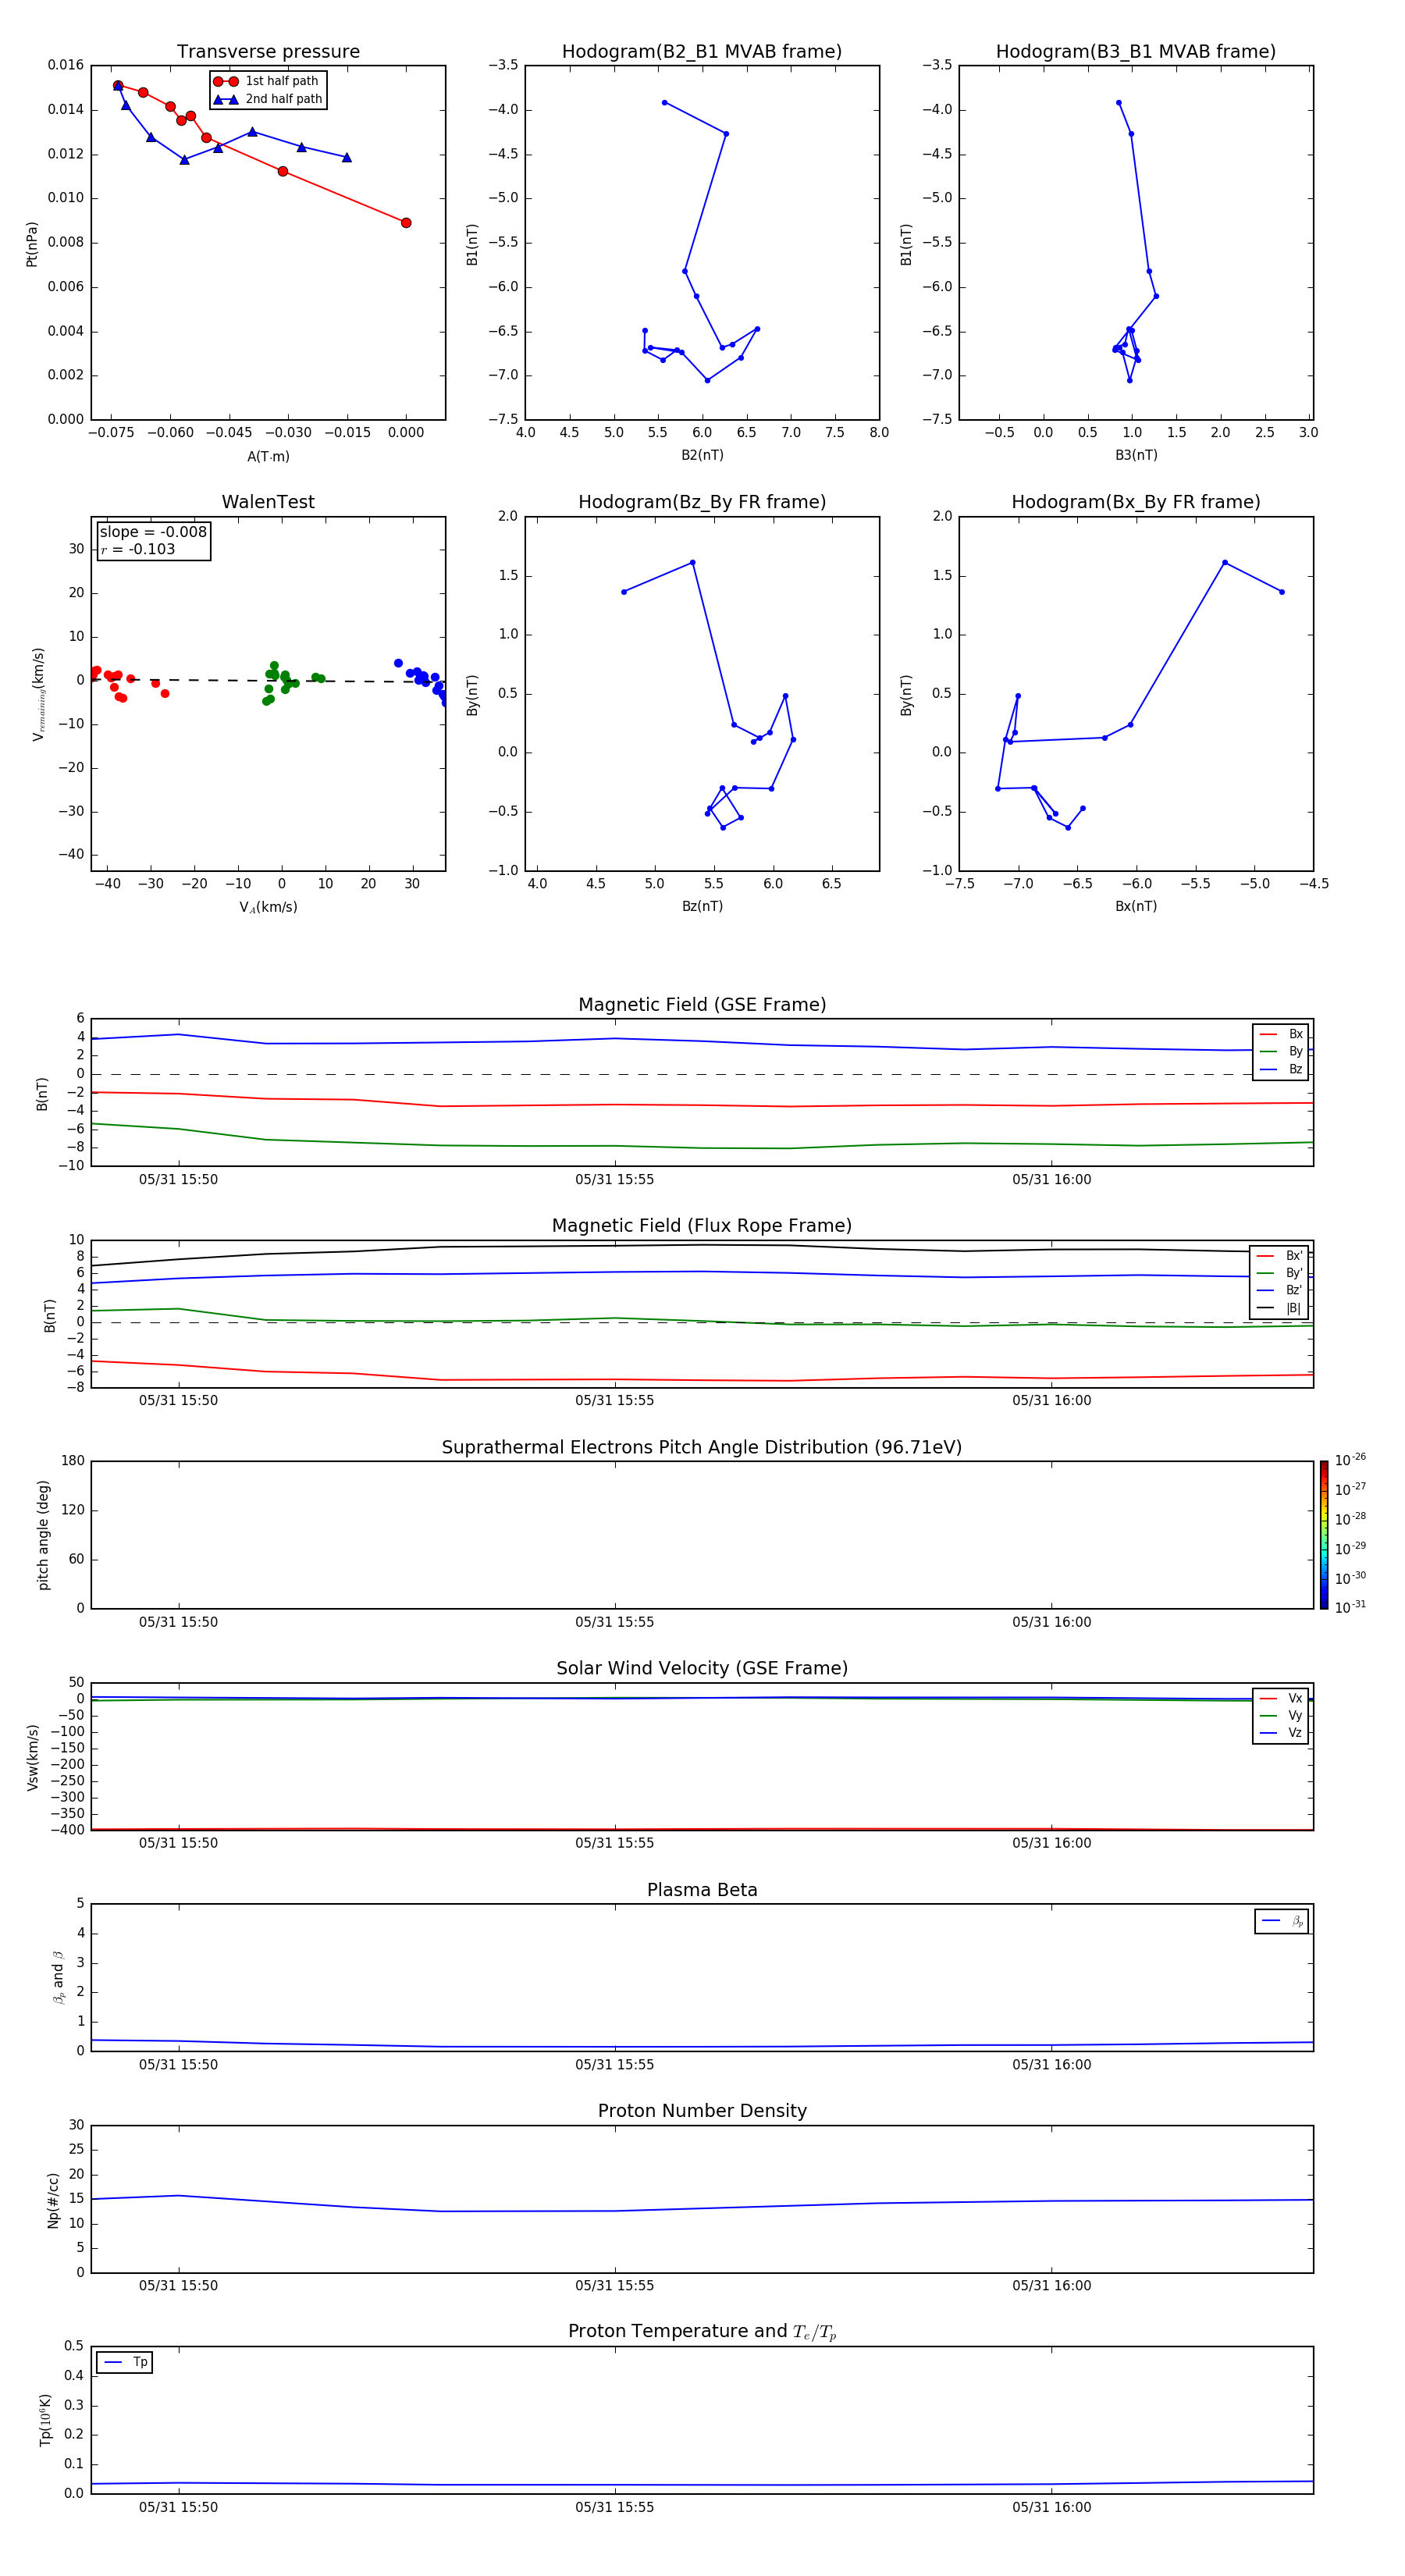
Task: Click the "pitch angle (deg)" axis label
Action: (x=43, y=1535)
